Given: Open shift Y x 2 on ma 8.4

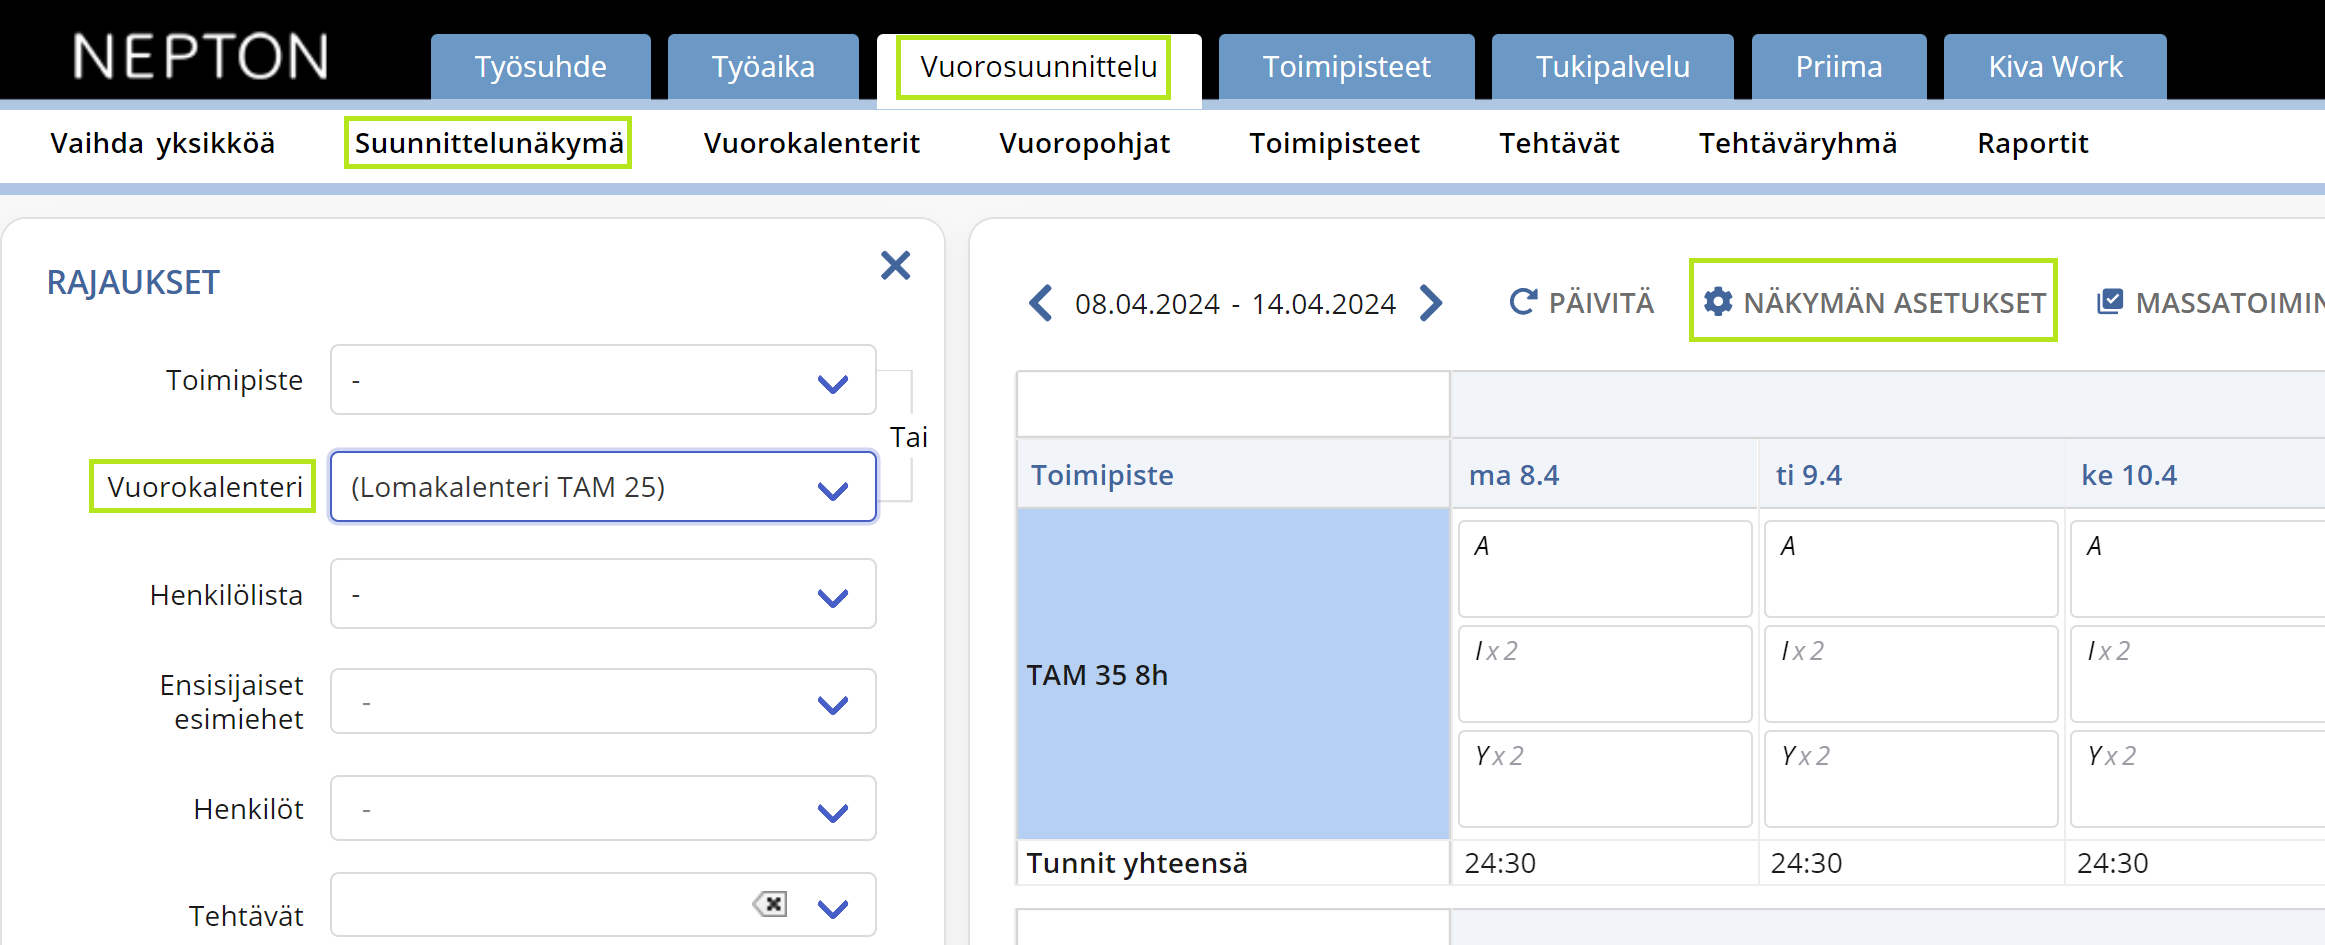Looking at the screenshot, I should tap(1605, 778).
